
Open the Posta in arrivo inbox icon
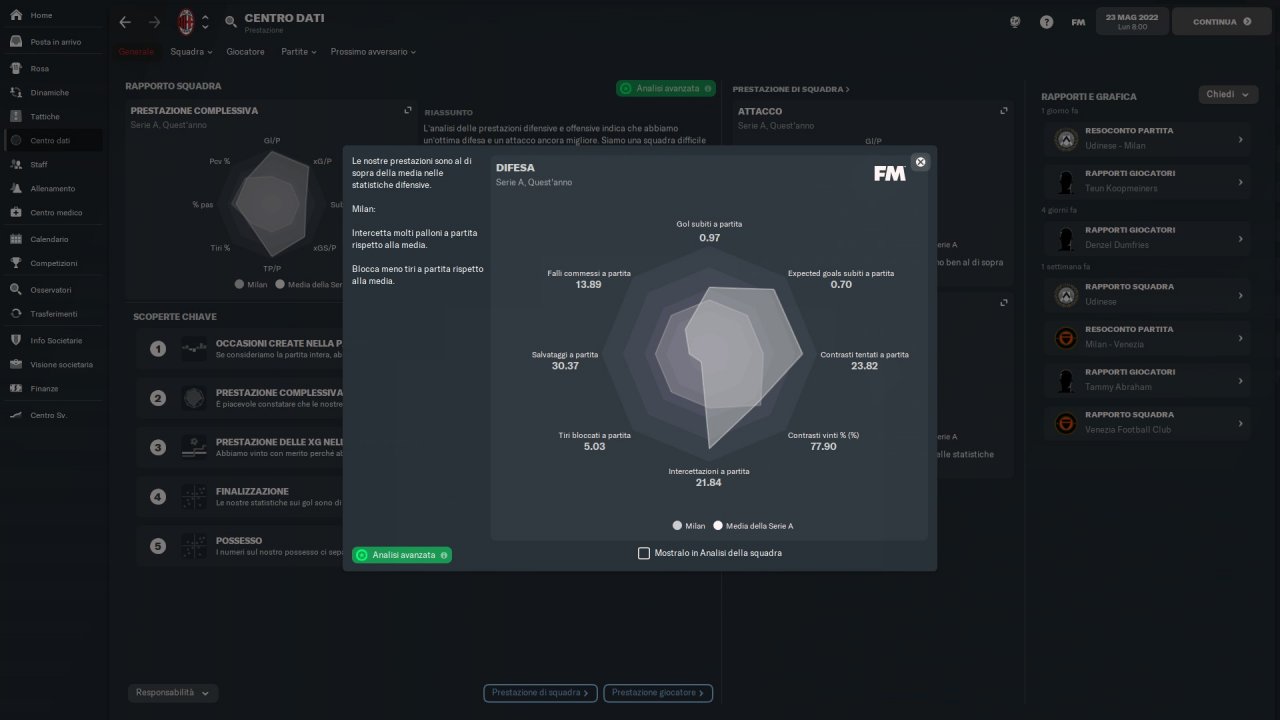[x=16, y=42]
